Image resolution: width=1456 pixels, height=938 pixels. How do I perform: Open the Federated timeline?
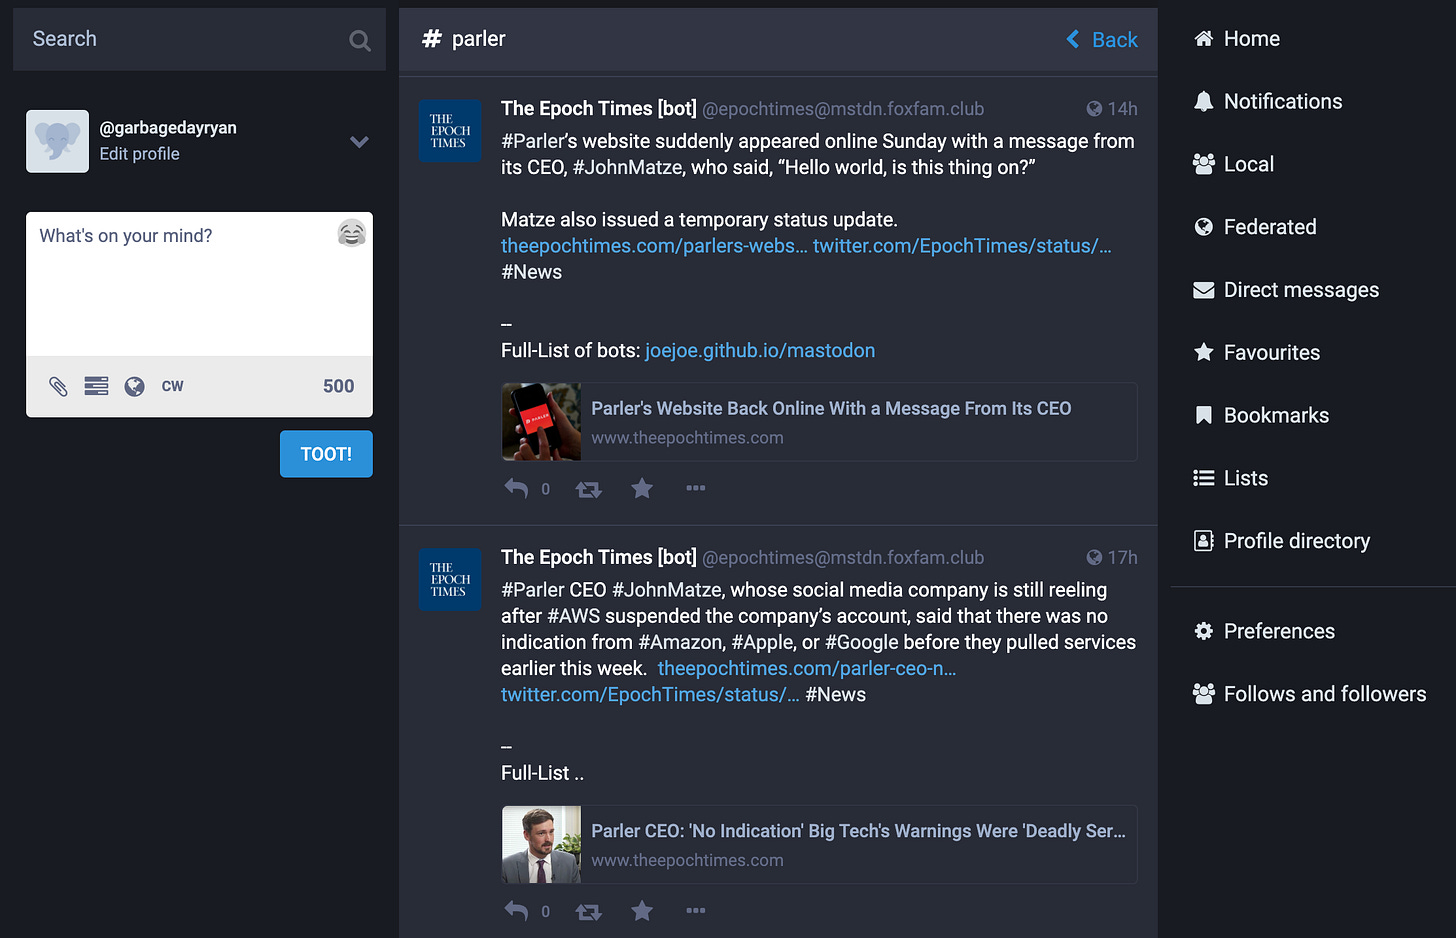click(1254, 227)
